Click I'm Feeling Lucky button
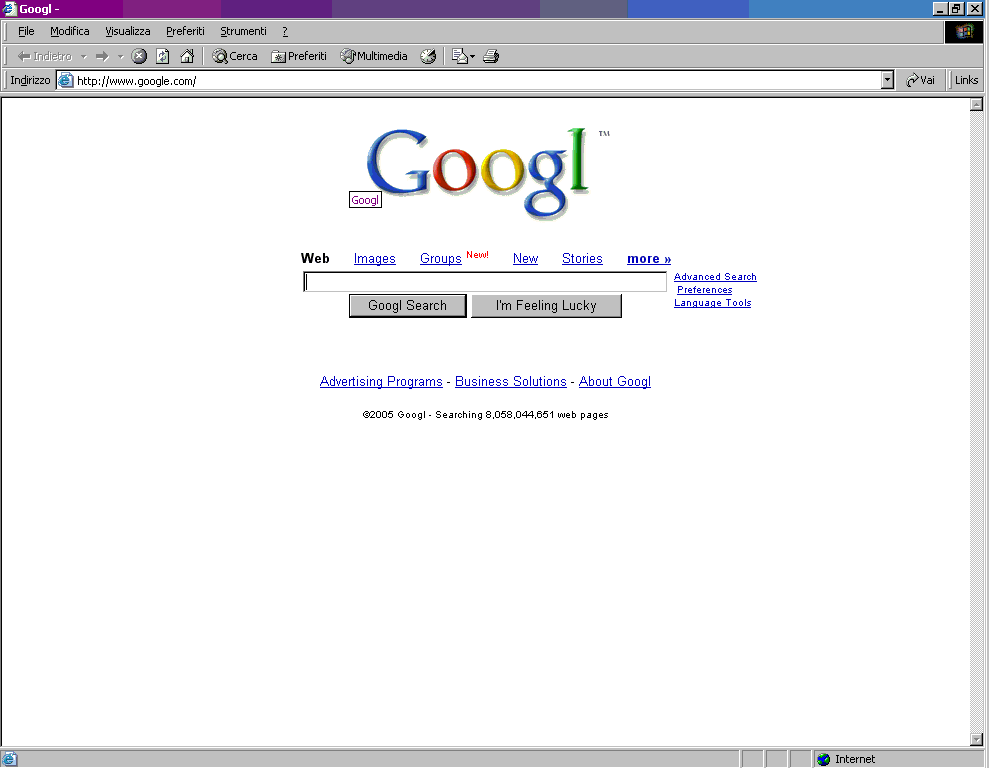Image resolution: width=989 pixels, height=768 pixels. click(546, 306)
